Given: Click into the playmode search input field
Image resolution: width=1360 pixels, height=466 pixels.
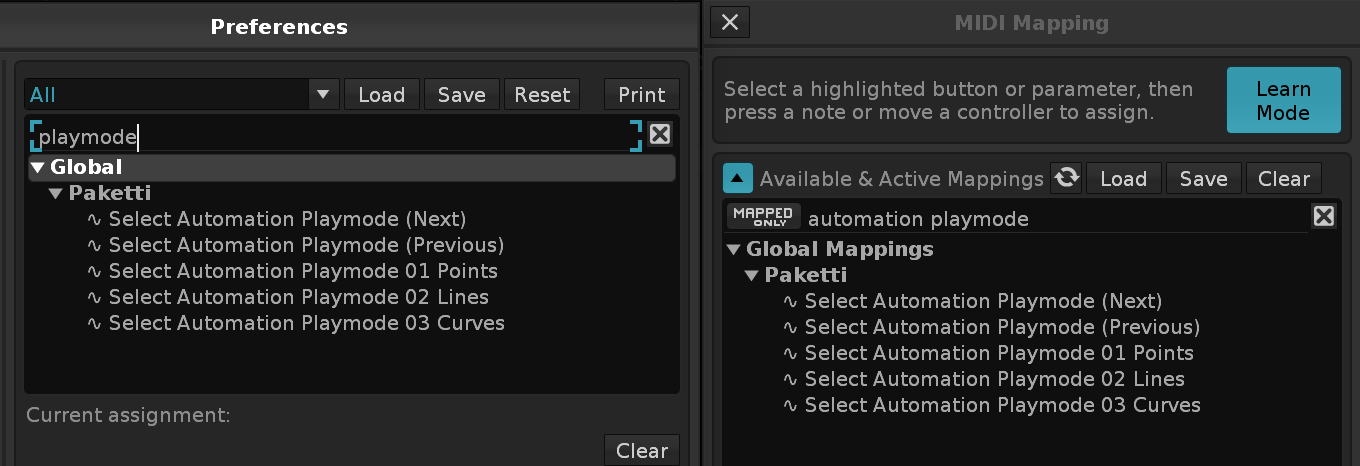Looking at the screenshot, I should coord(330,136).
